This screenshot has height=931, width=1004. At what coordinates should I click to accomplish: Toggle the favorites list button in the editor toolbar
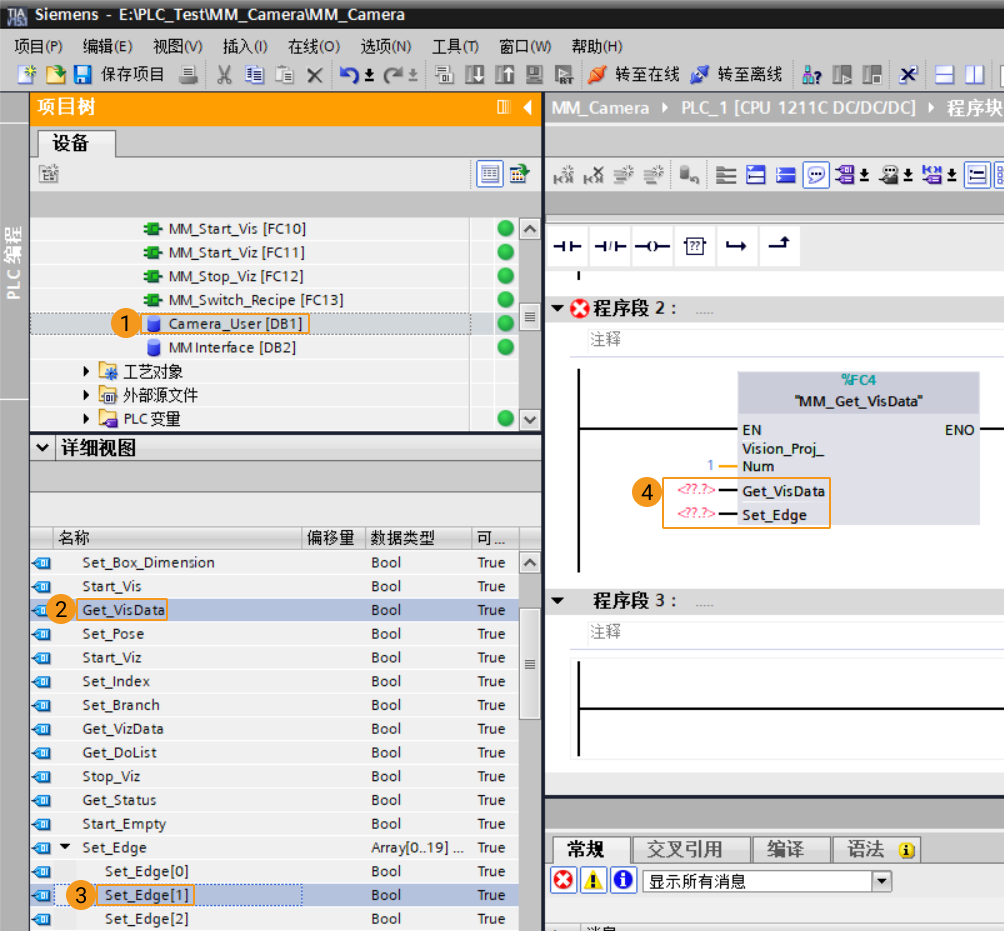pyautogui.click(x=977, y=175)
